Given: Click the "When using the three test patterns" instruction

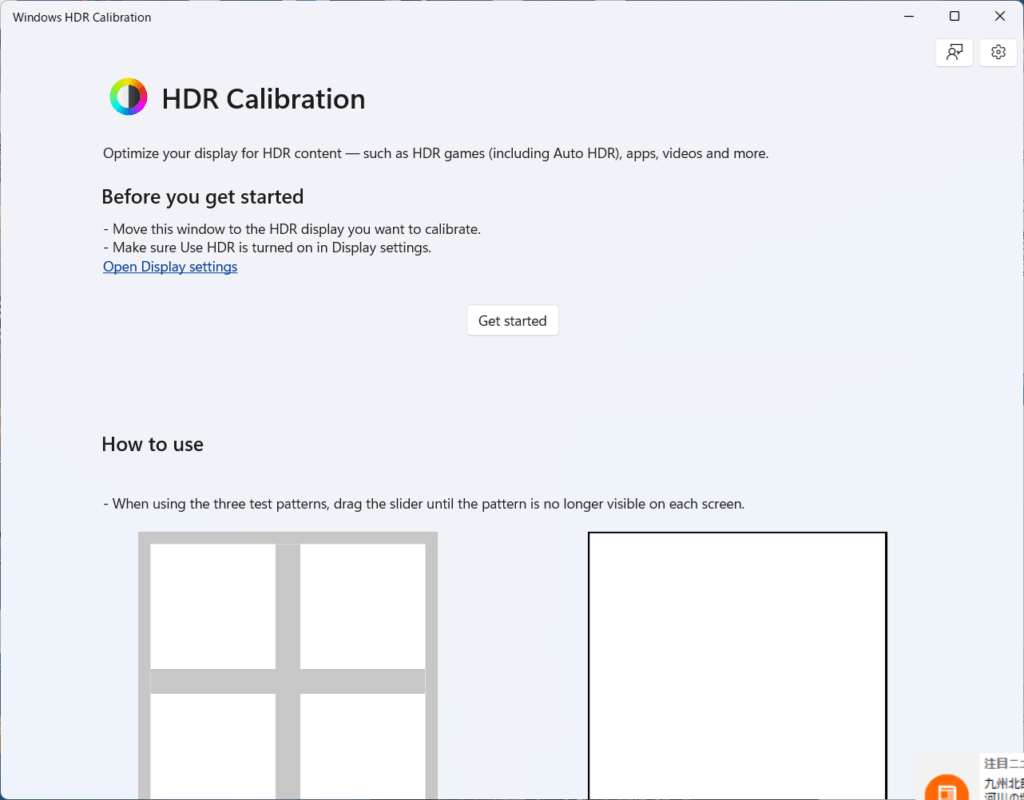Looking at the screenshot, I should click(x=424, y=504).
